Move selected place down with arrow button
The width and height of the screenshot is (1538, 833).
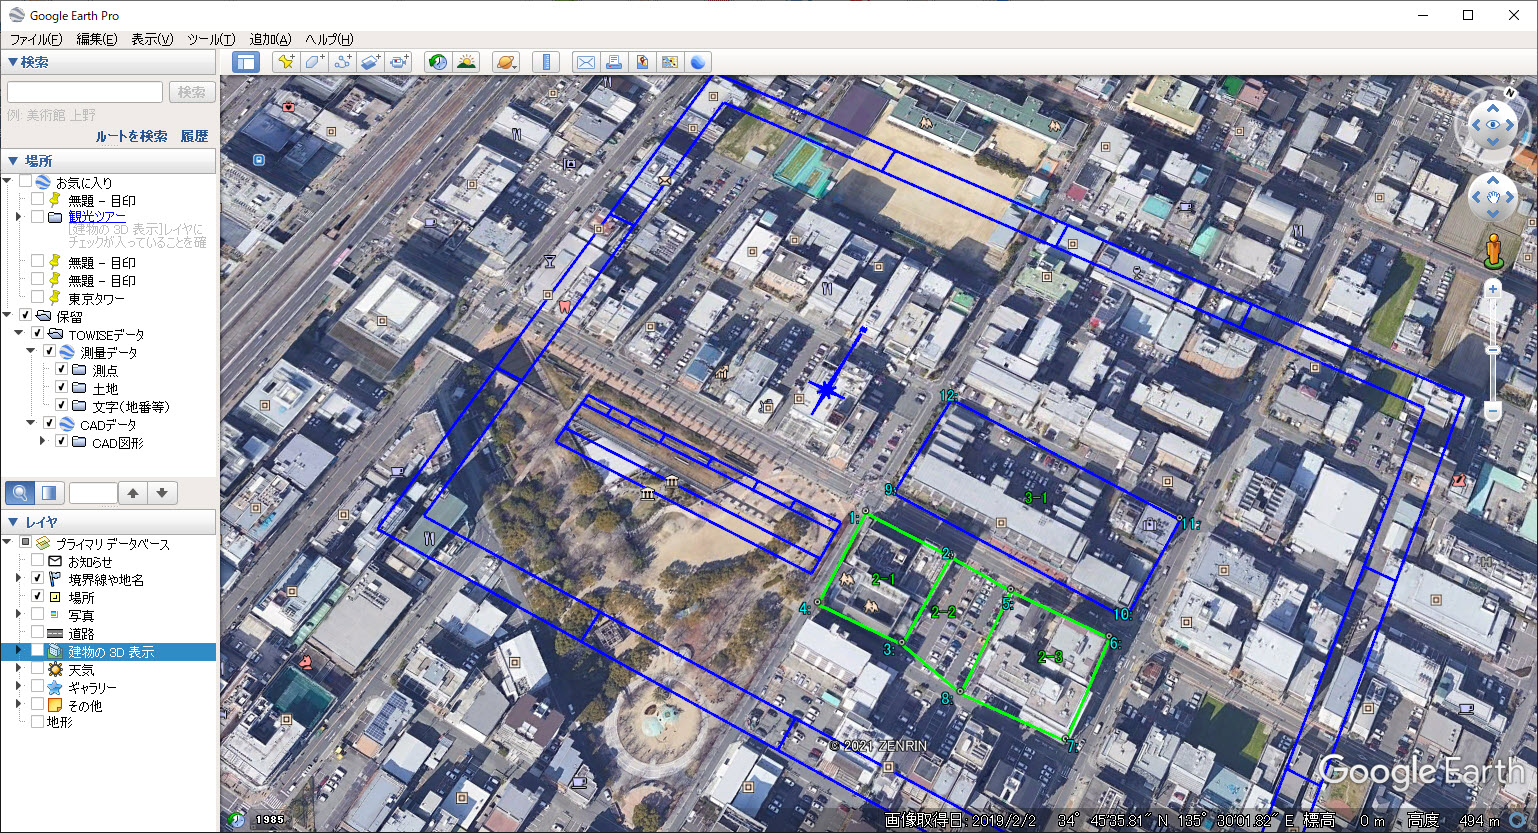pyautogui.click(x=162, y=492)
